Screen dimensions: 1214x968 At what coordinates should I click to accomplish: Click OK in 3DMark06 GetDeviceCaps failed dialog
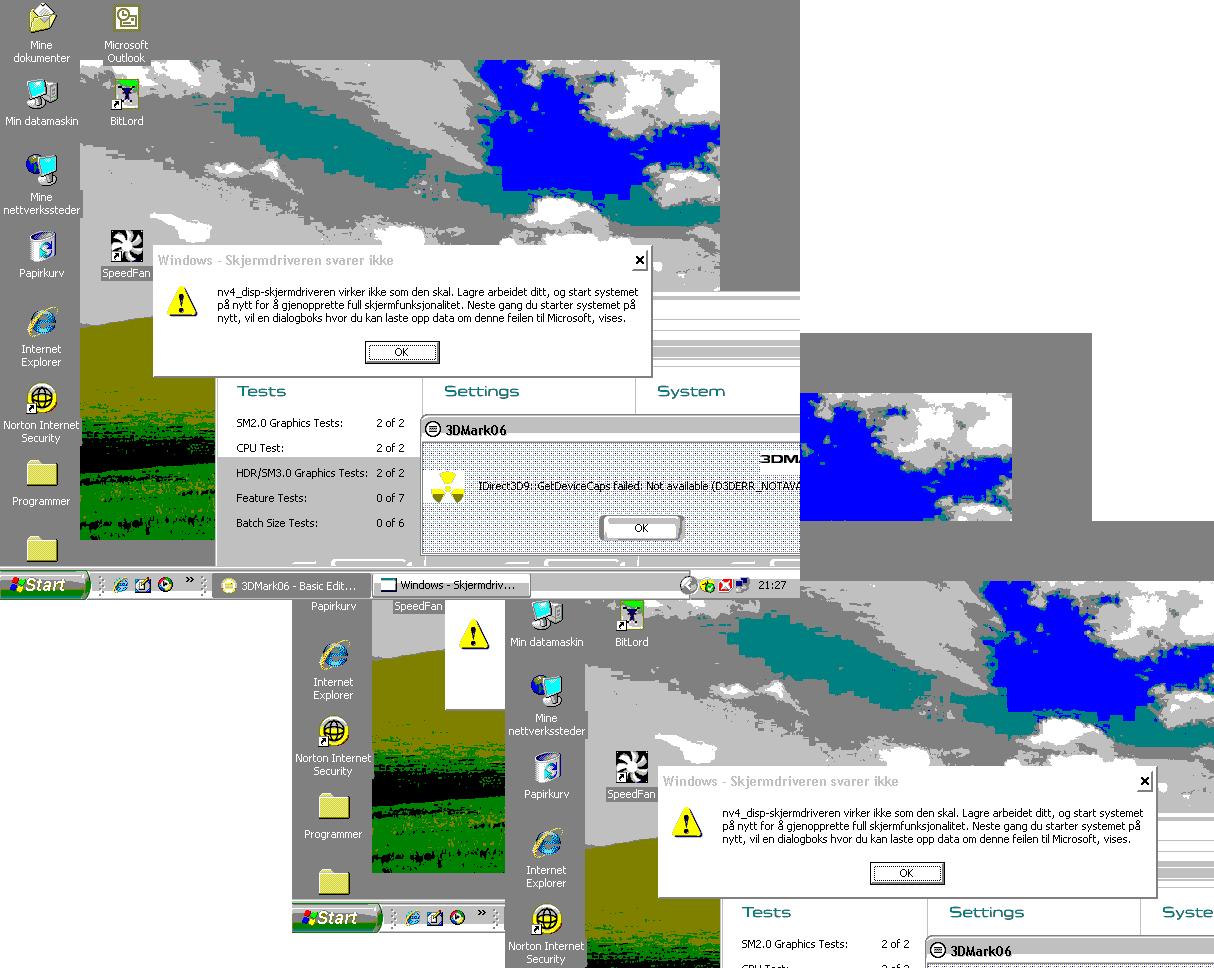(641, 527)
